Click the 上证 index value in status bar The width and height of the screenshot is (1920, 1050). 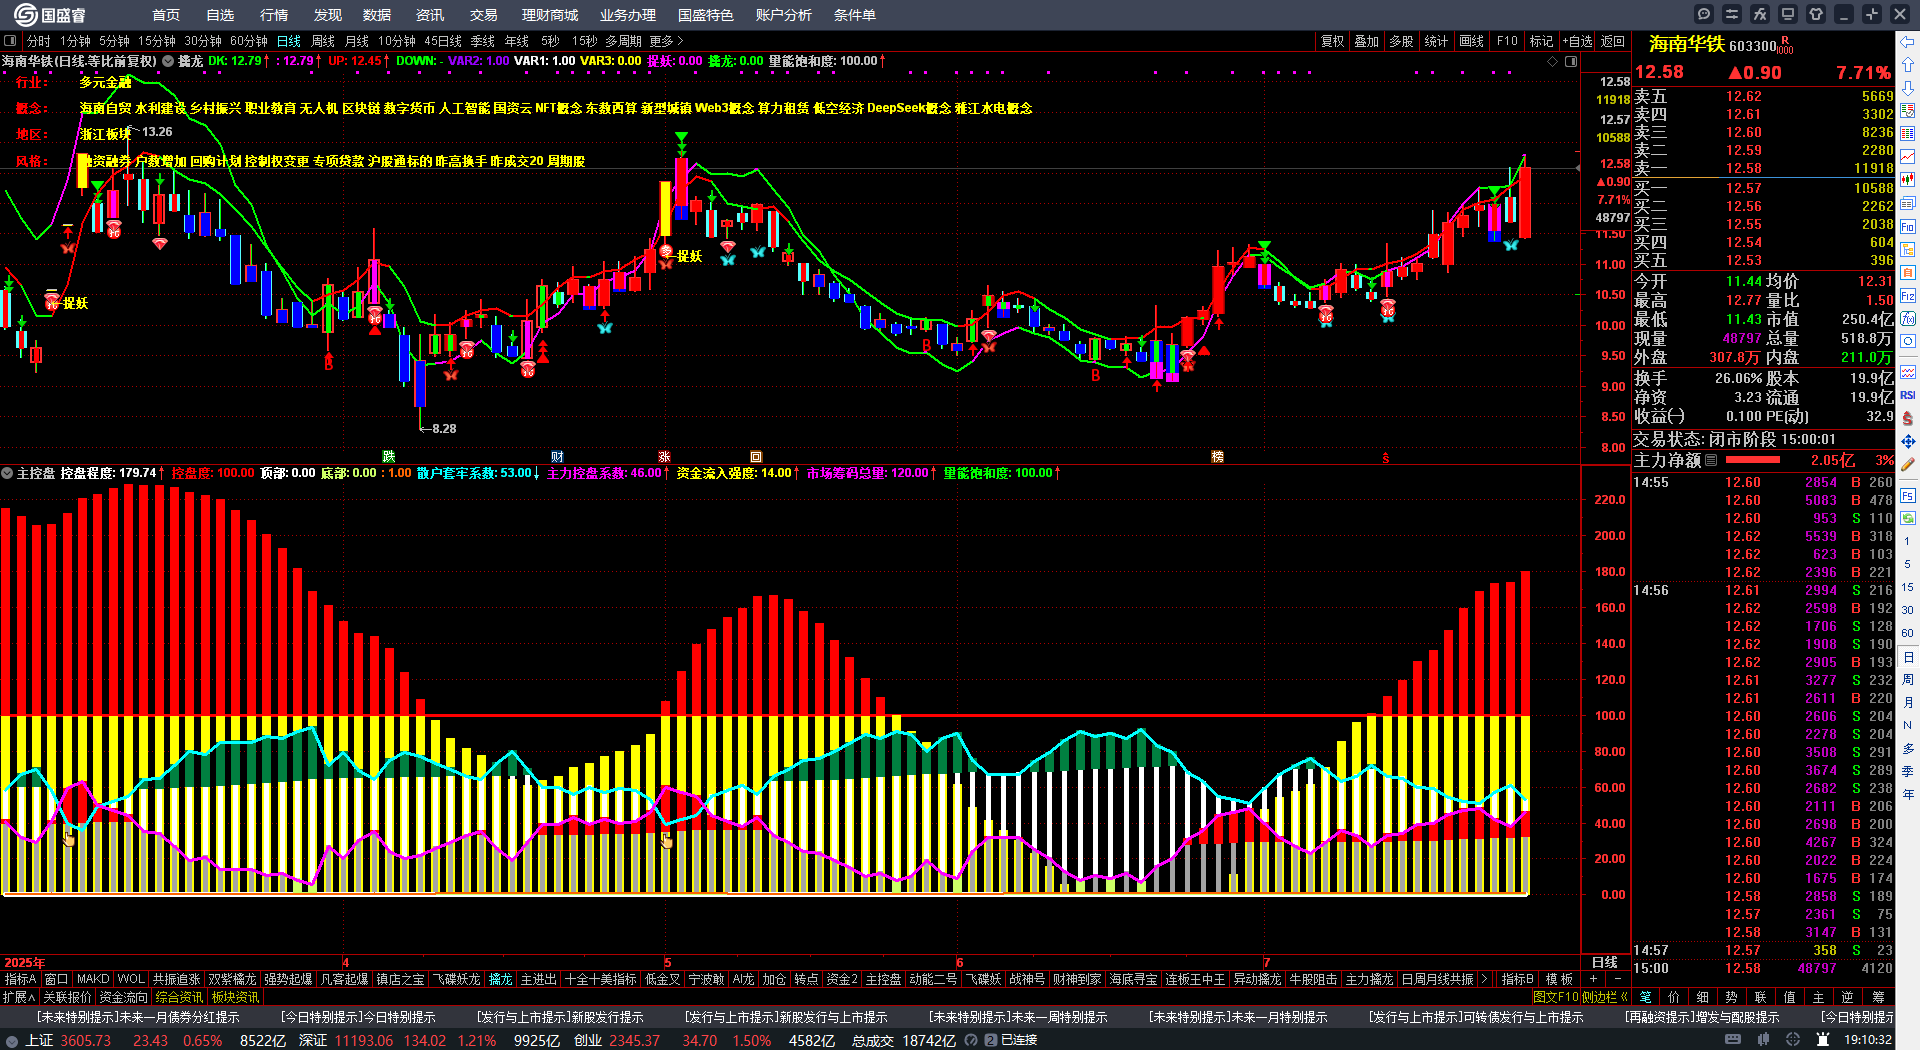85,1040
